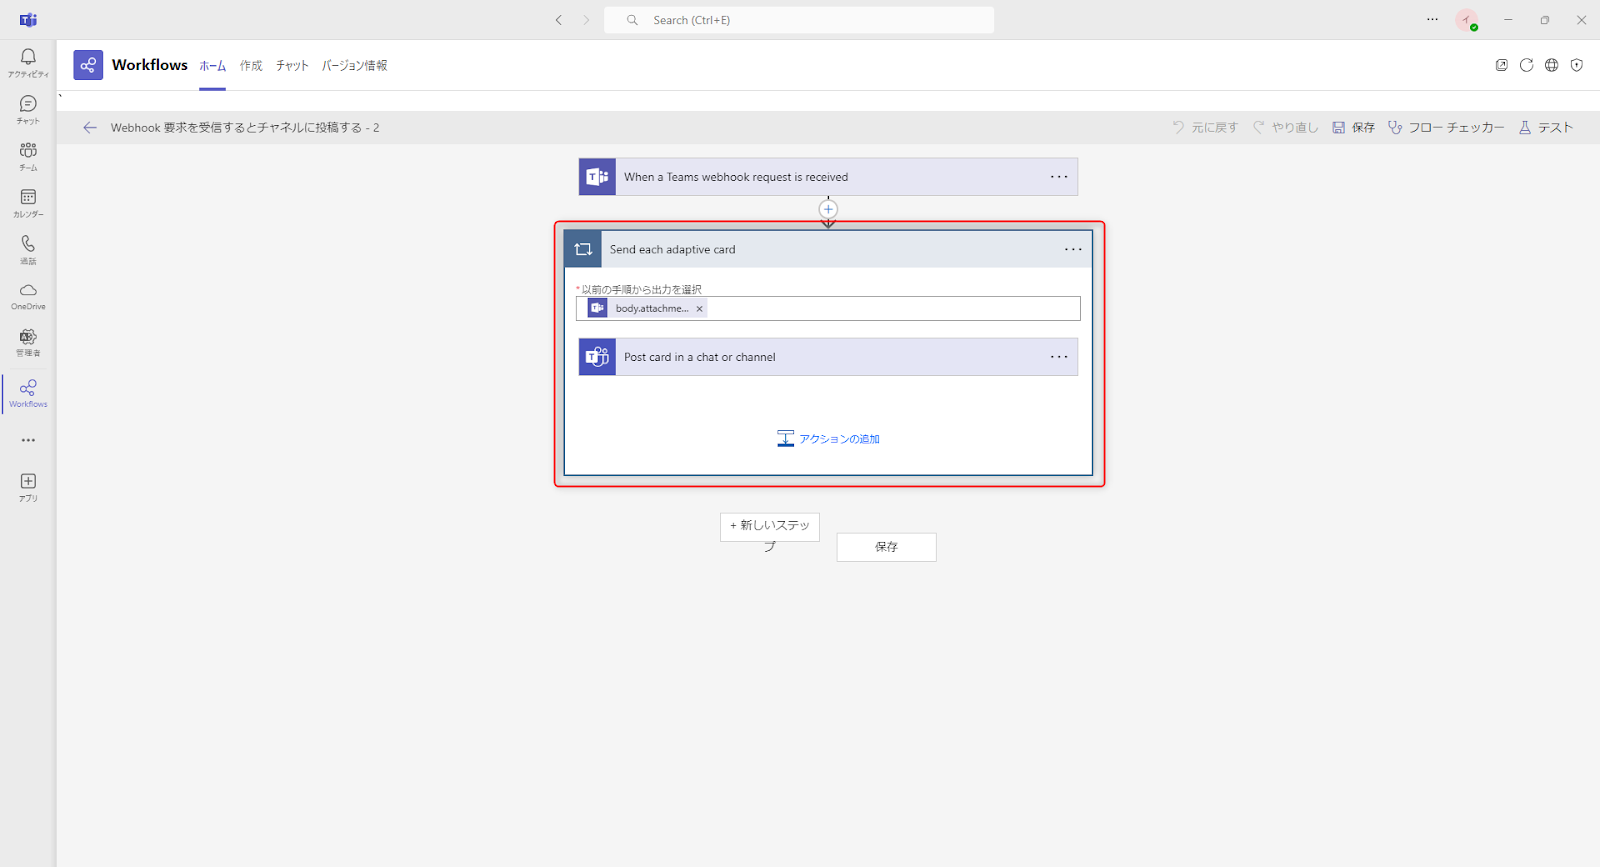Click the Teams logo in title bar

(x=28, y=20)
